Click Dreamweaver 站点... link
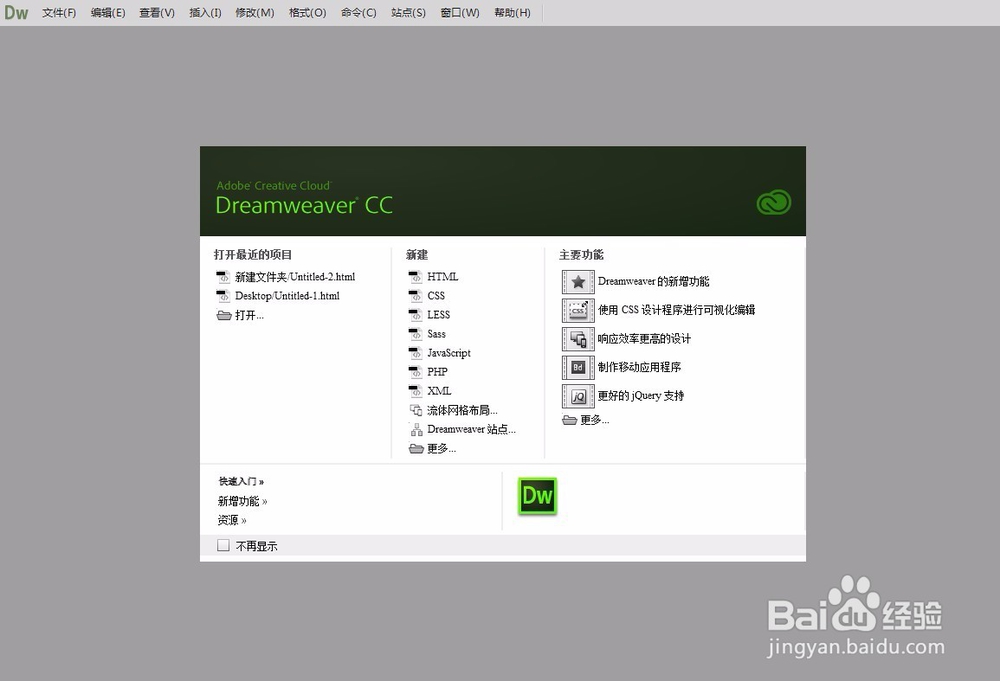 coord(471,429)
